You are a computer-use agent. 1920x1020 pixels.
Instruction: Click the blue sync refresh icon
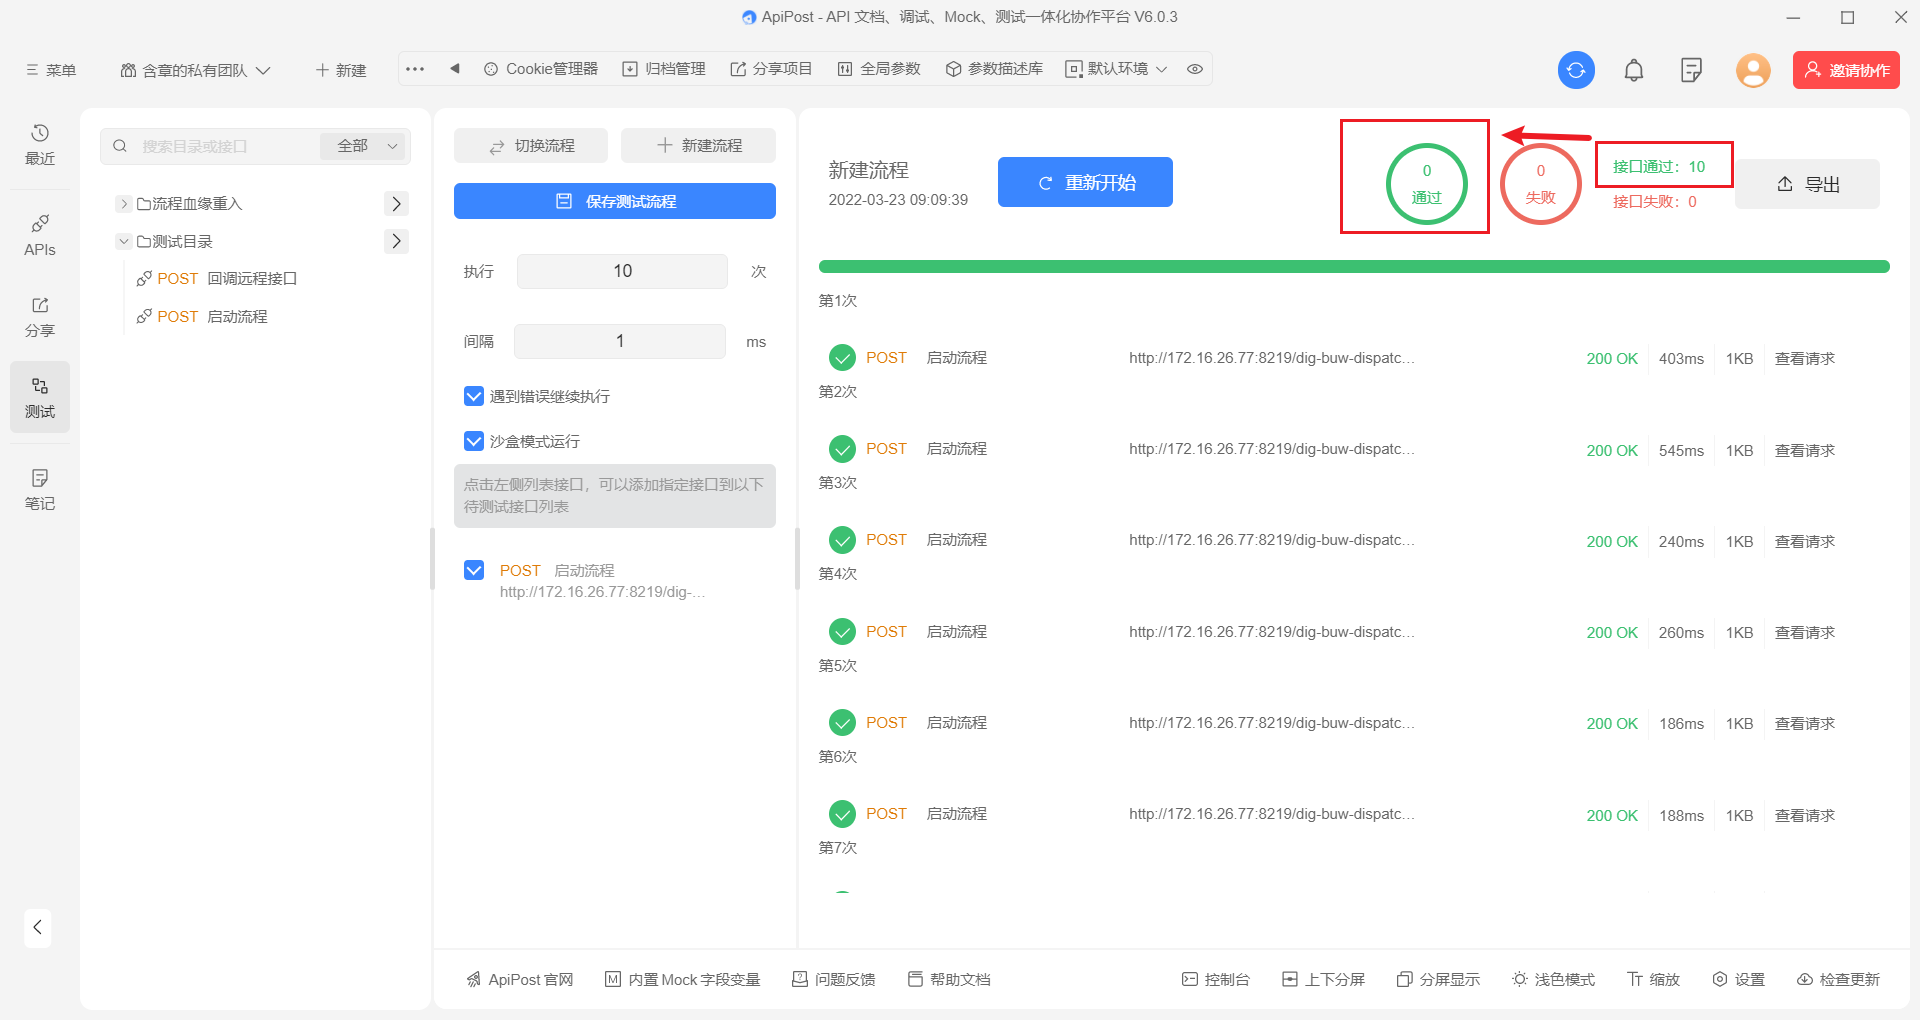pos(1576,70)
